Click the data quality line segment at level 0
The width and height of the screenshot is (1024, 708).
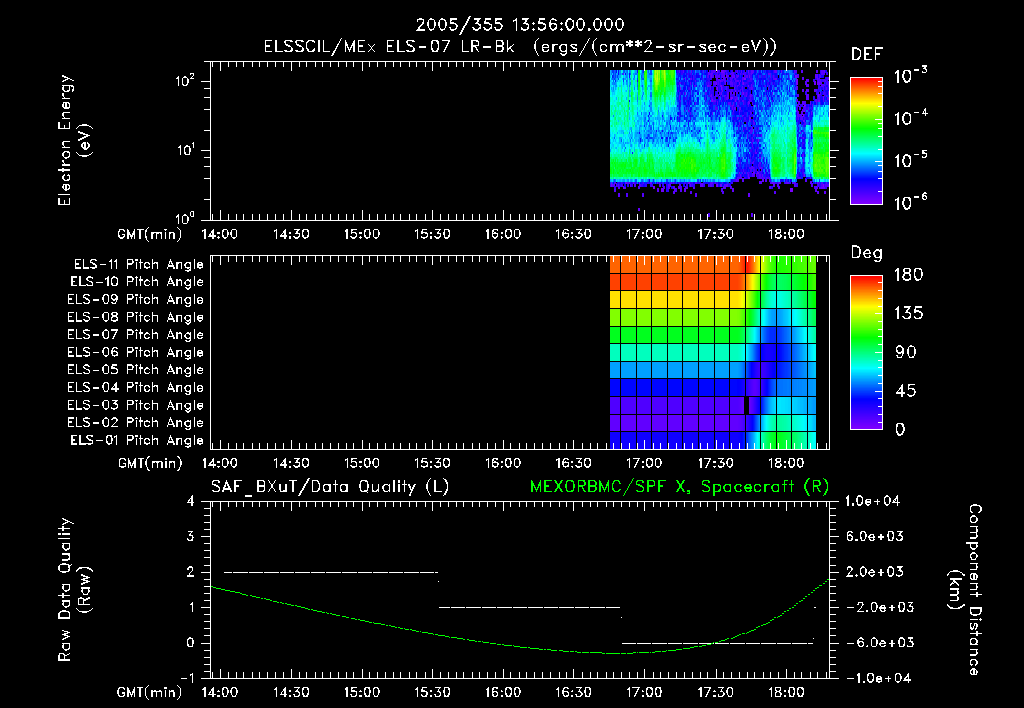tap(717, 643)
